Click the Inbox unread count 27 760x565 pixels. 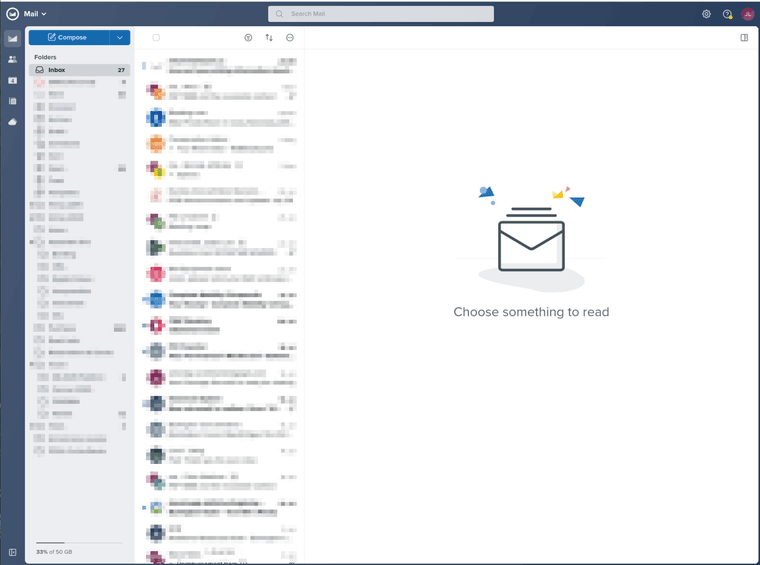[x=121, y=70]
